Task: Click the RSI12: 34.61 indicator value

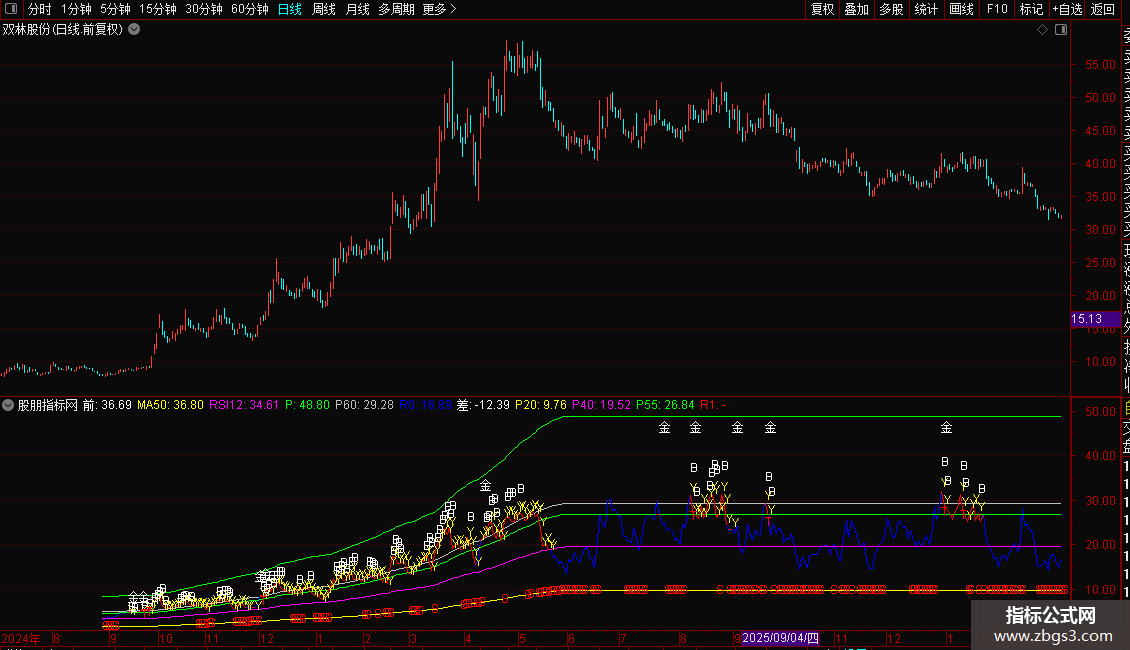Action: (x=244, y=405)
